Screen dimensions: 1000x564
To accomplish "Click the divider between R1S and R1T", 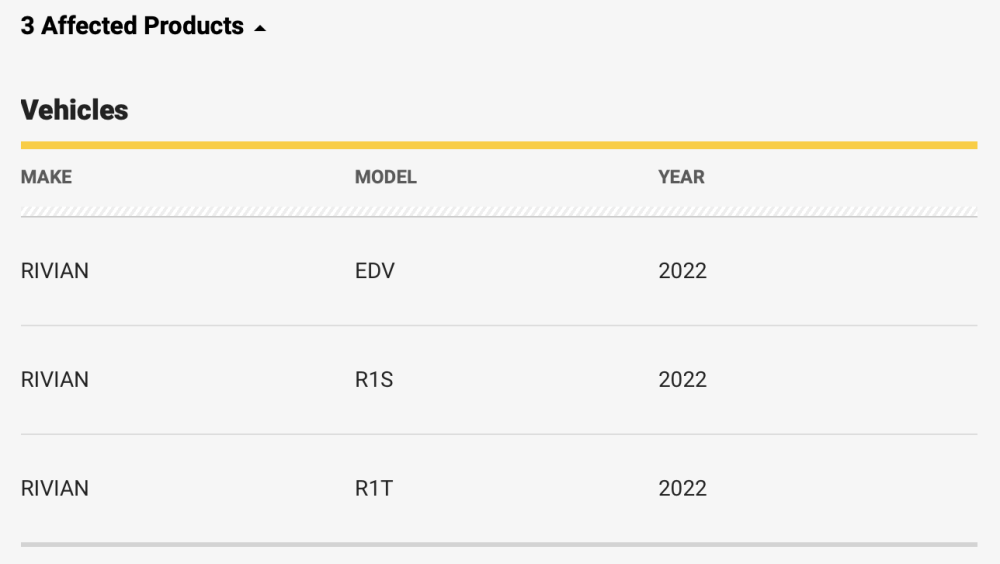I will tap(499, 434).
